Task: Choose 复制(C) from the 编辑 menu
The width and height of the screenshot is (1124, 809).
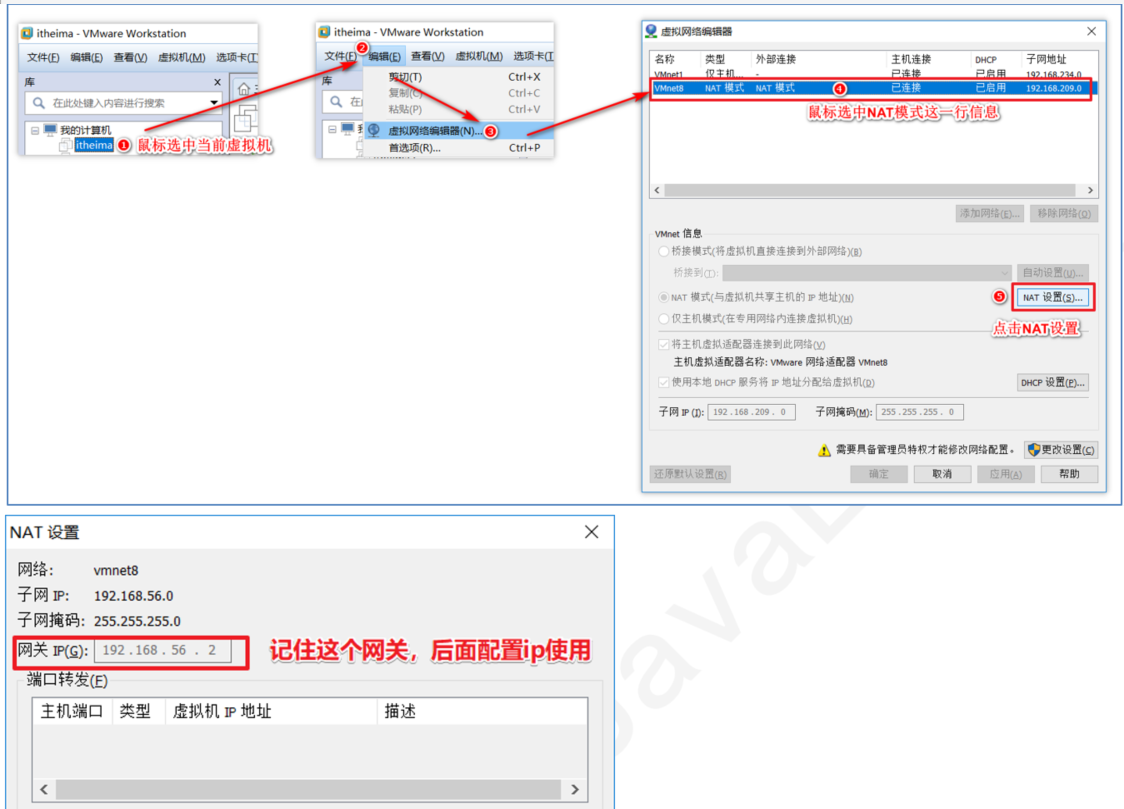Action: pyautogui.click(x=458, y=93)
